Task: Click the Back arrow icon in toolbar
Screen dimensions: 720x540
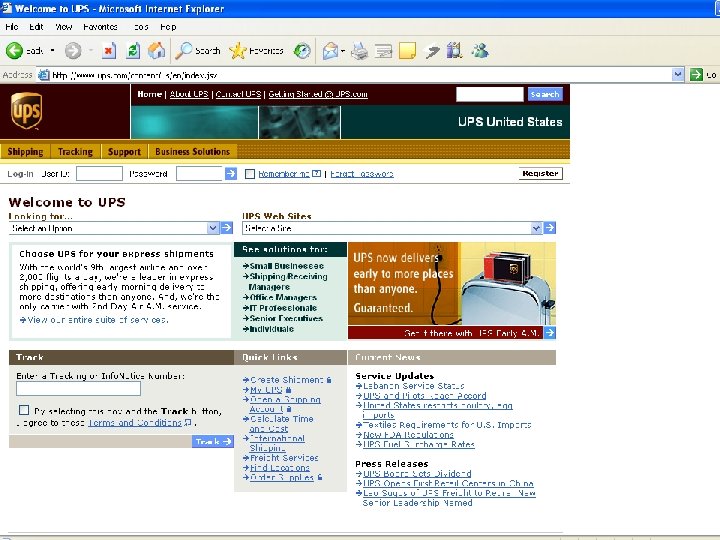Action: tap(14, 51)
